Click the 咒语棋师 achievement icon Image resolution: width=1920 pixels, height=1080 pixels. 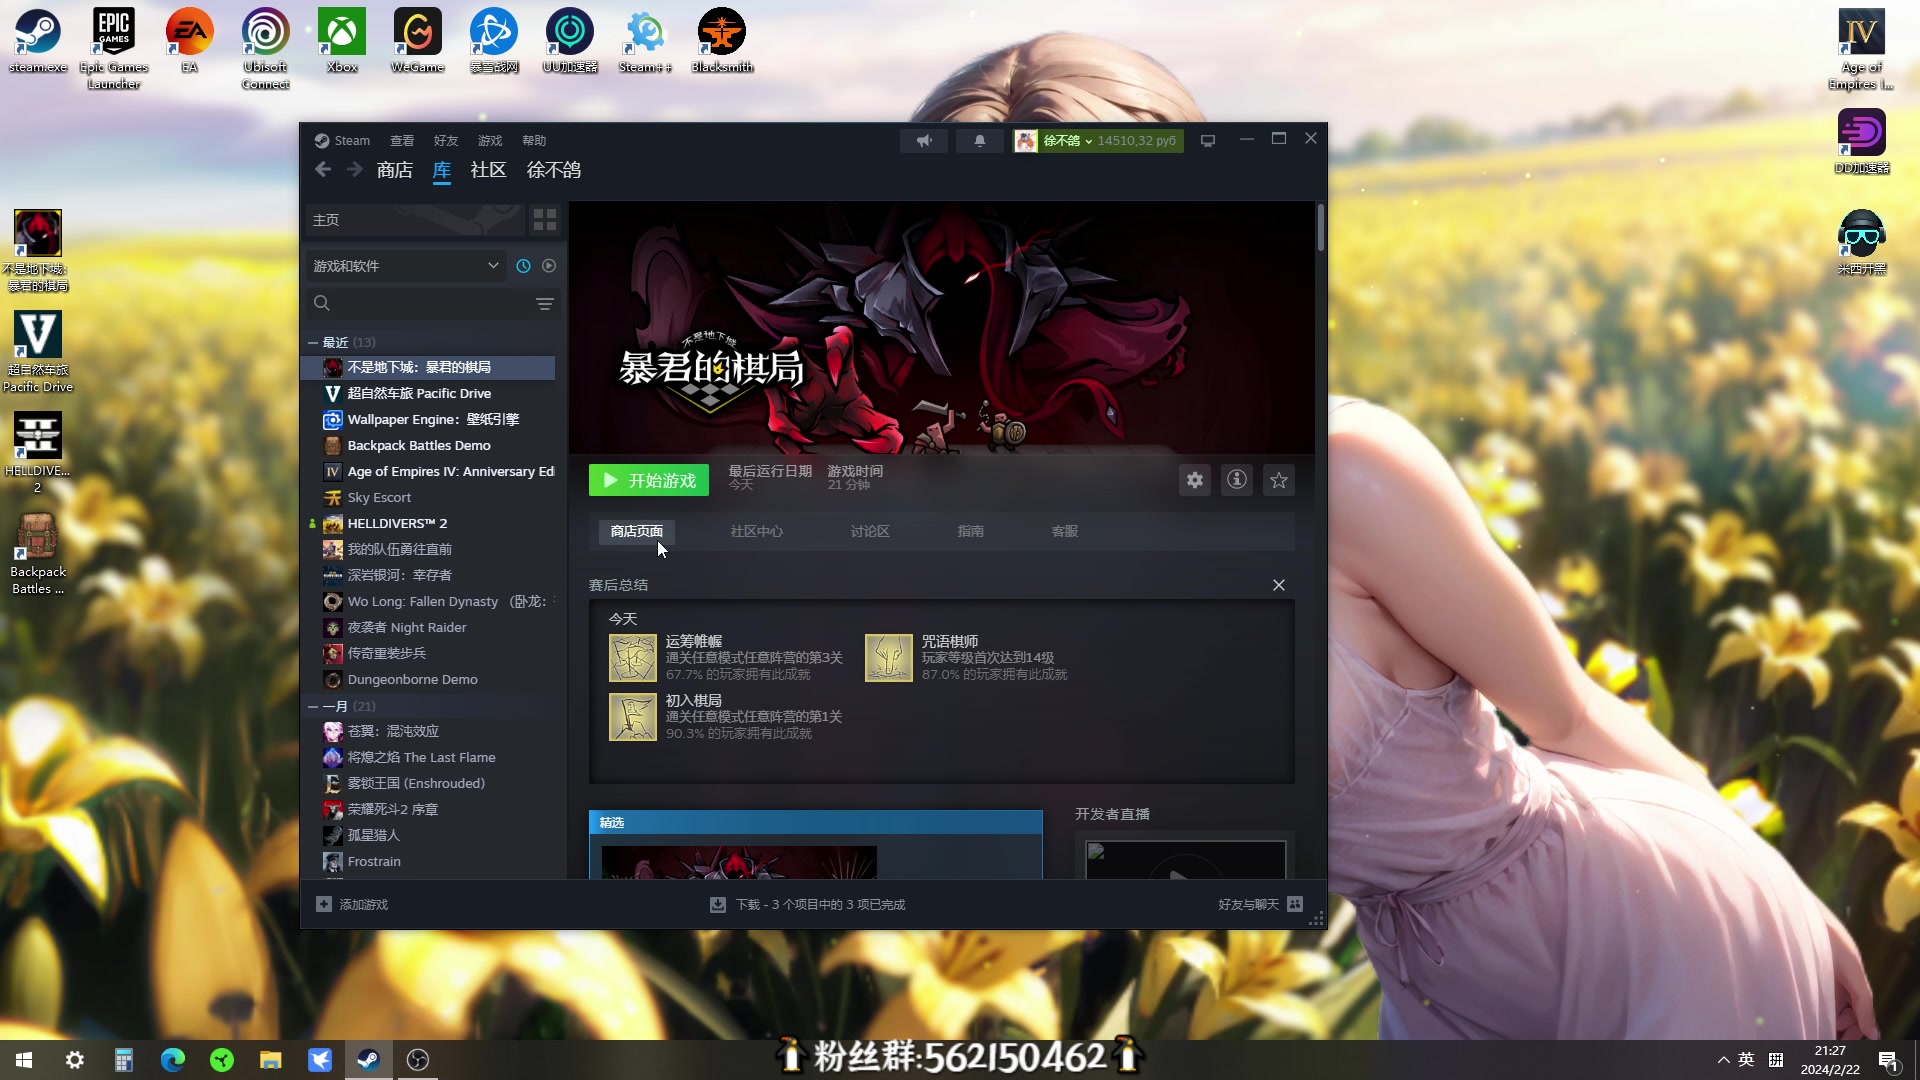889,658
